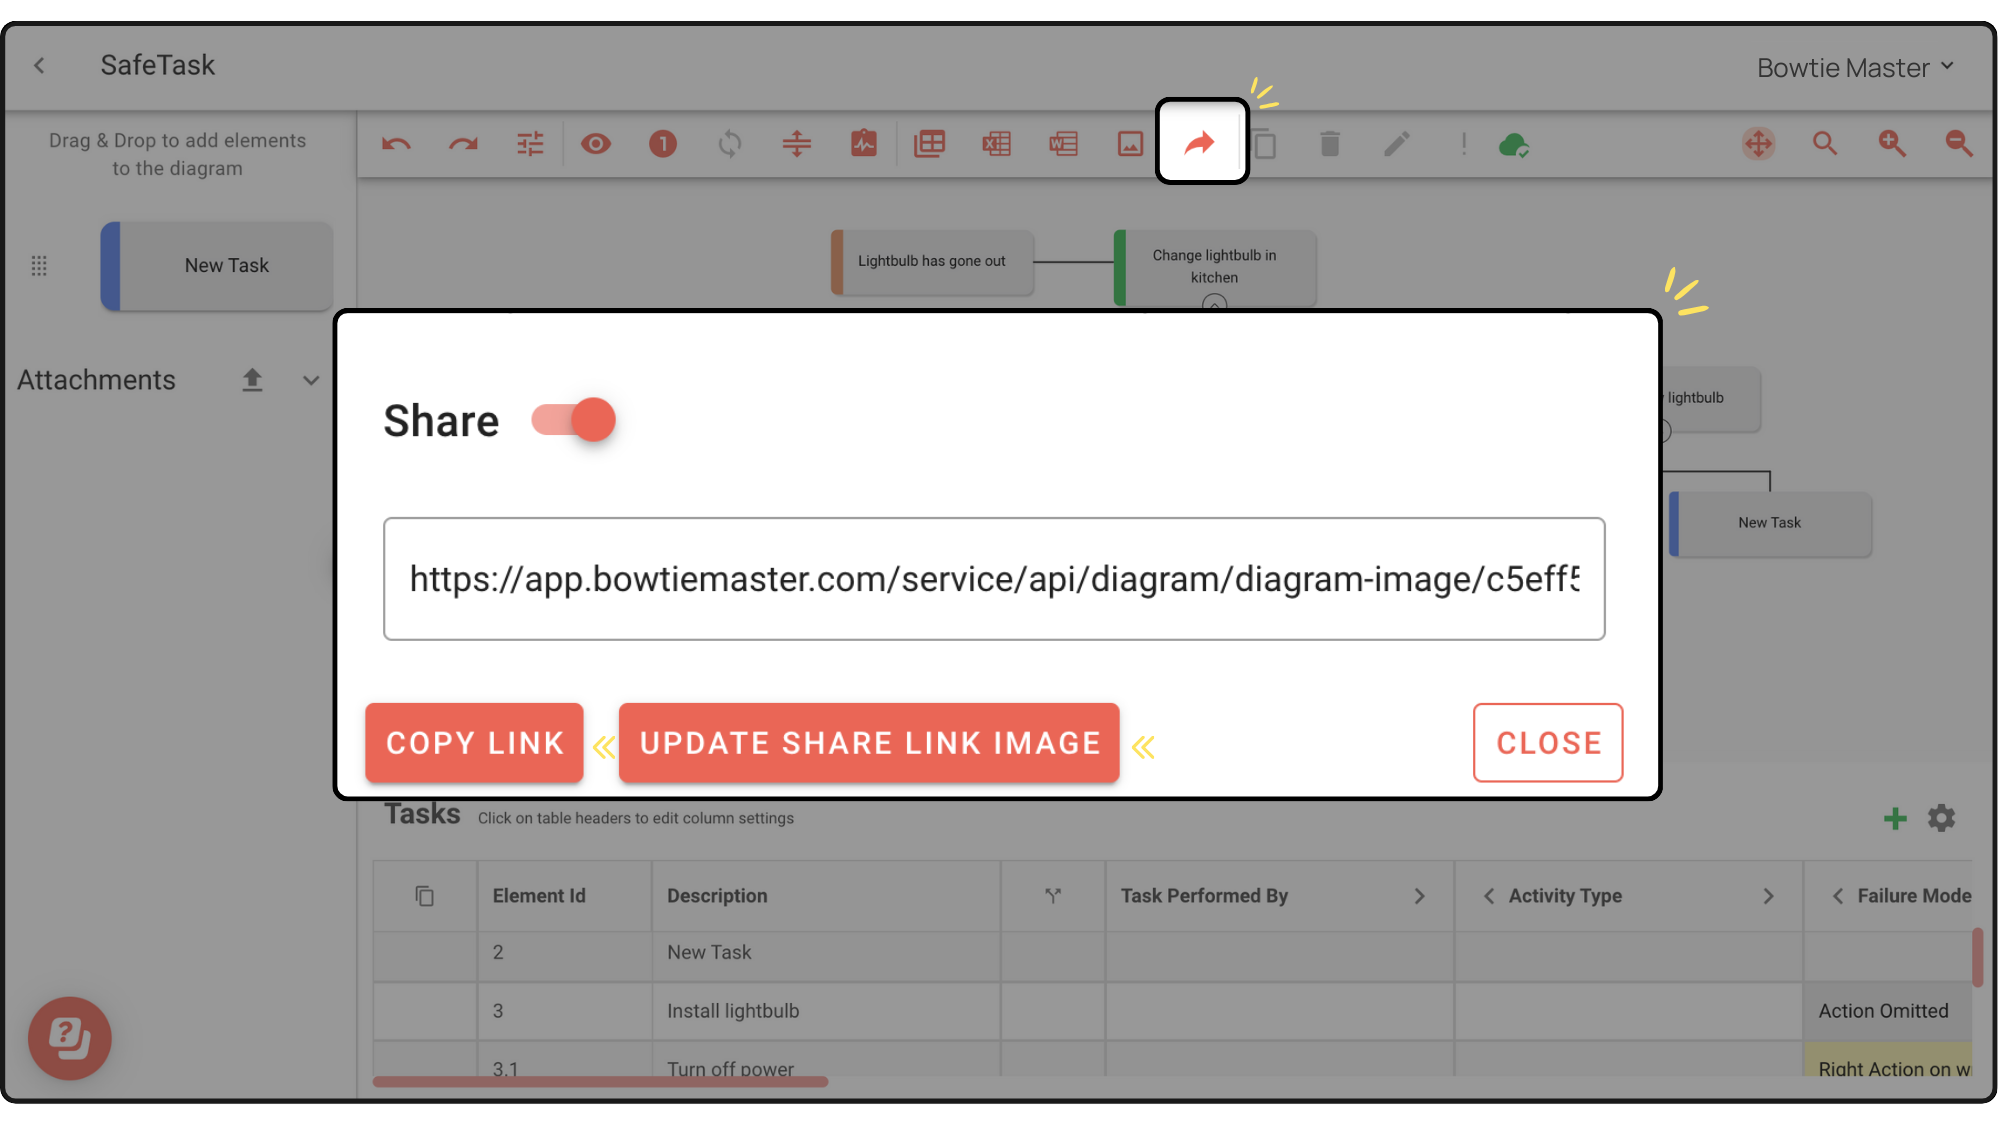Delete the selected diagram element
This screenshot has height=1125, width=2000.
1330,144
